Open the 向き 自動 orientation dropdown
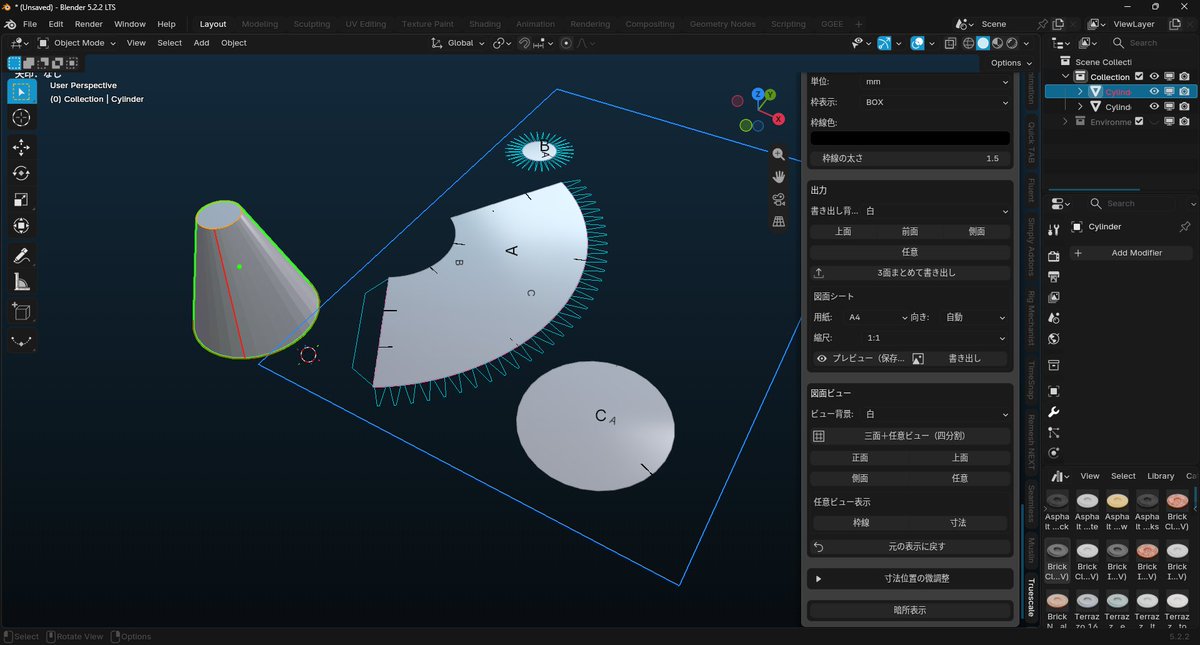The width and height of the screenshot is (1200, 645). (975, 317)
